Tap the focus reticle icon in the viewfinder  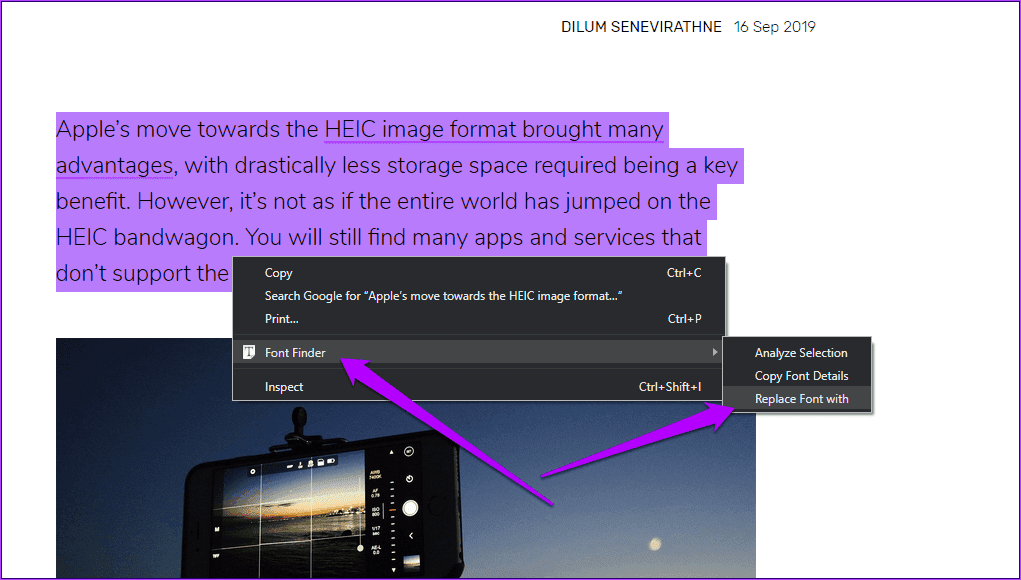point(253,471)
